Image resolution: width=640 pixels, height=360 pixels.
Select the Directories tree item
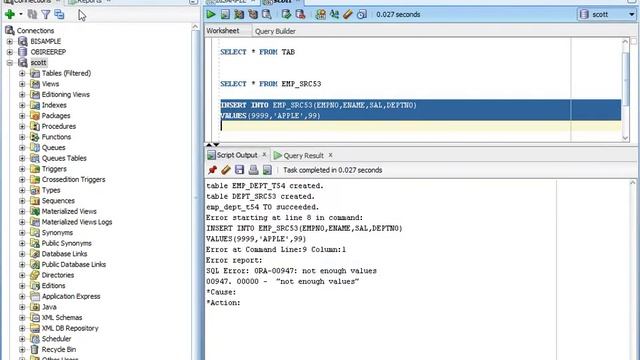click(58, 275)
